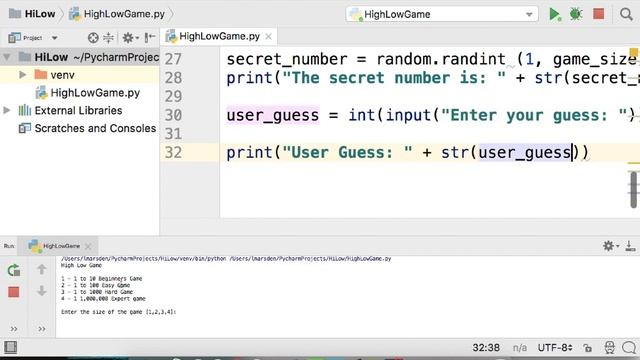Click the status bar speech bubble icon

629,348
